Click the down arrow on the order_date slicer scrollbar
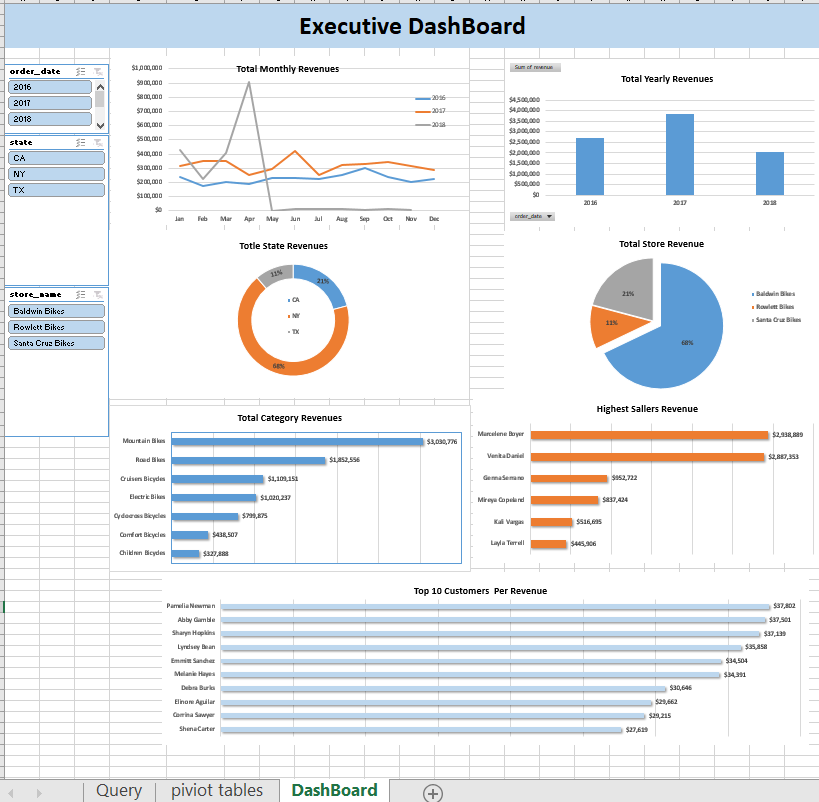The image size is (819, 802). pos(100,126)
